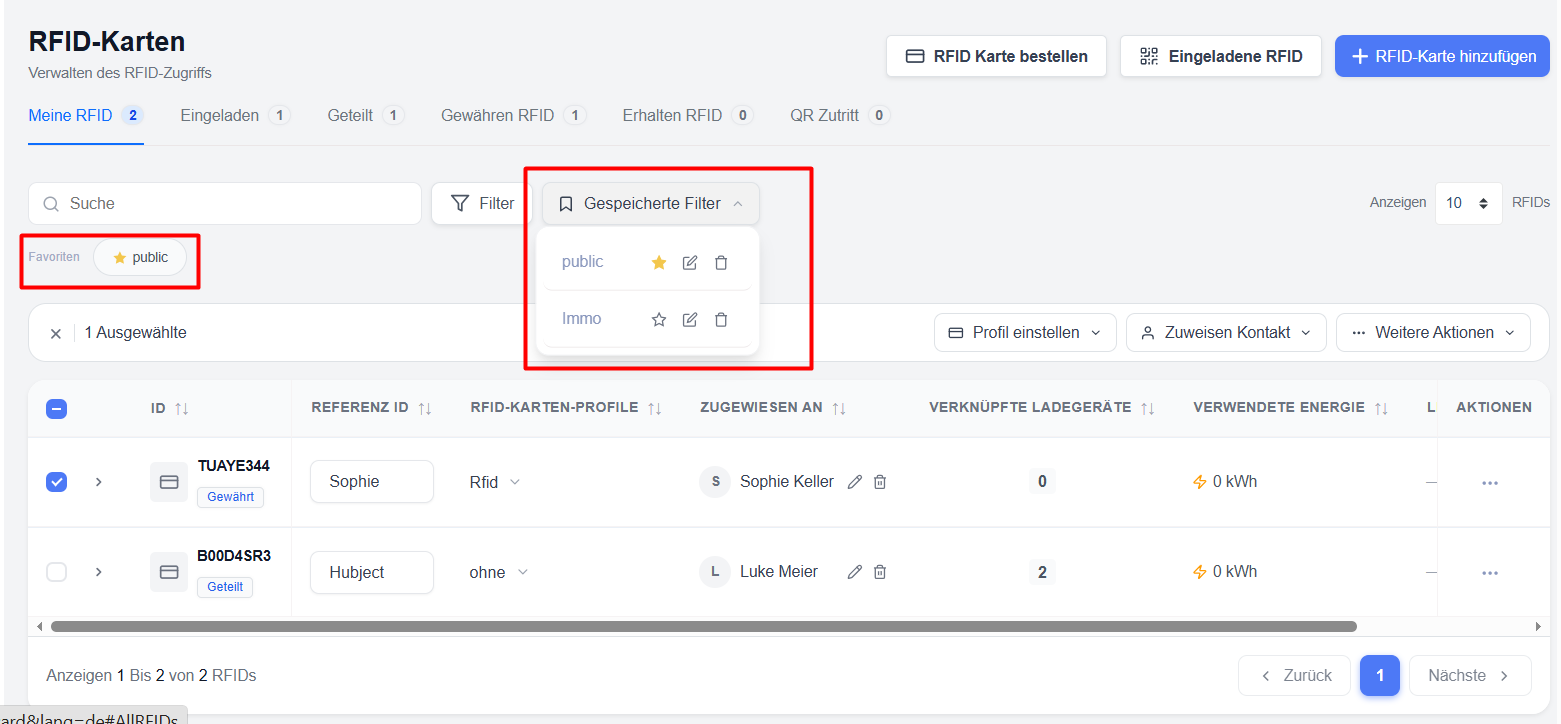Sort by Referenz ID column arrows
This screenshot has width=1561, height=724.
point(425,408)
